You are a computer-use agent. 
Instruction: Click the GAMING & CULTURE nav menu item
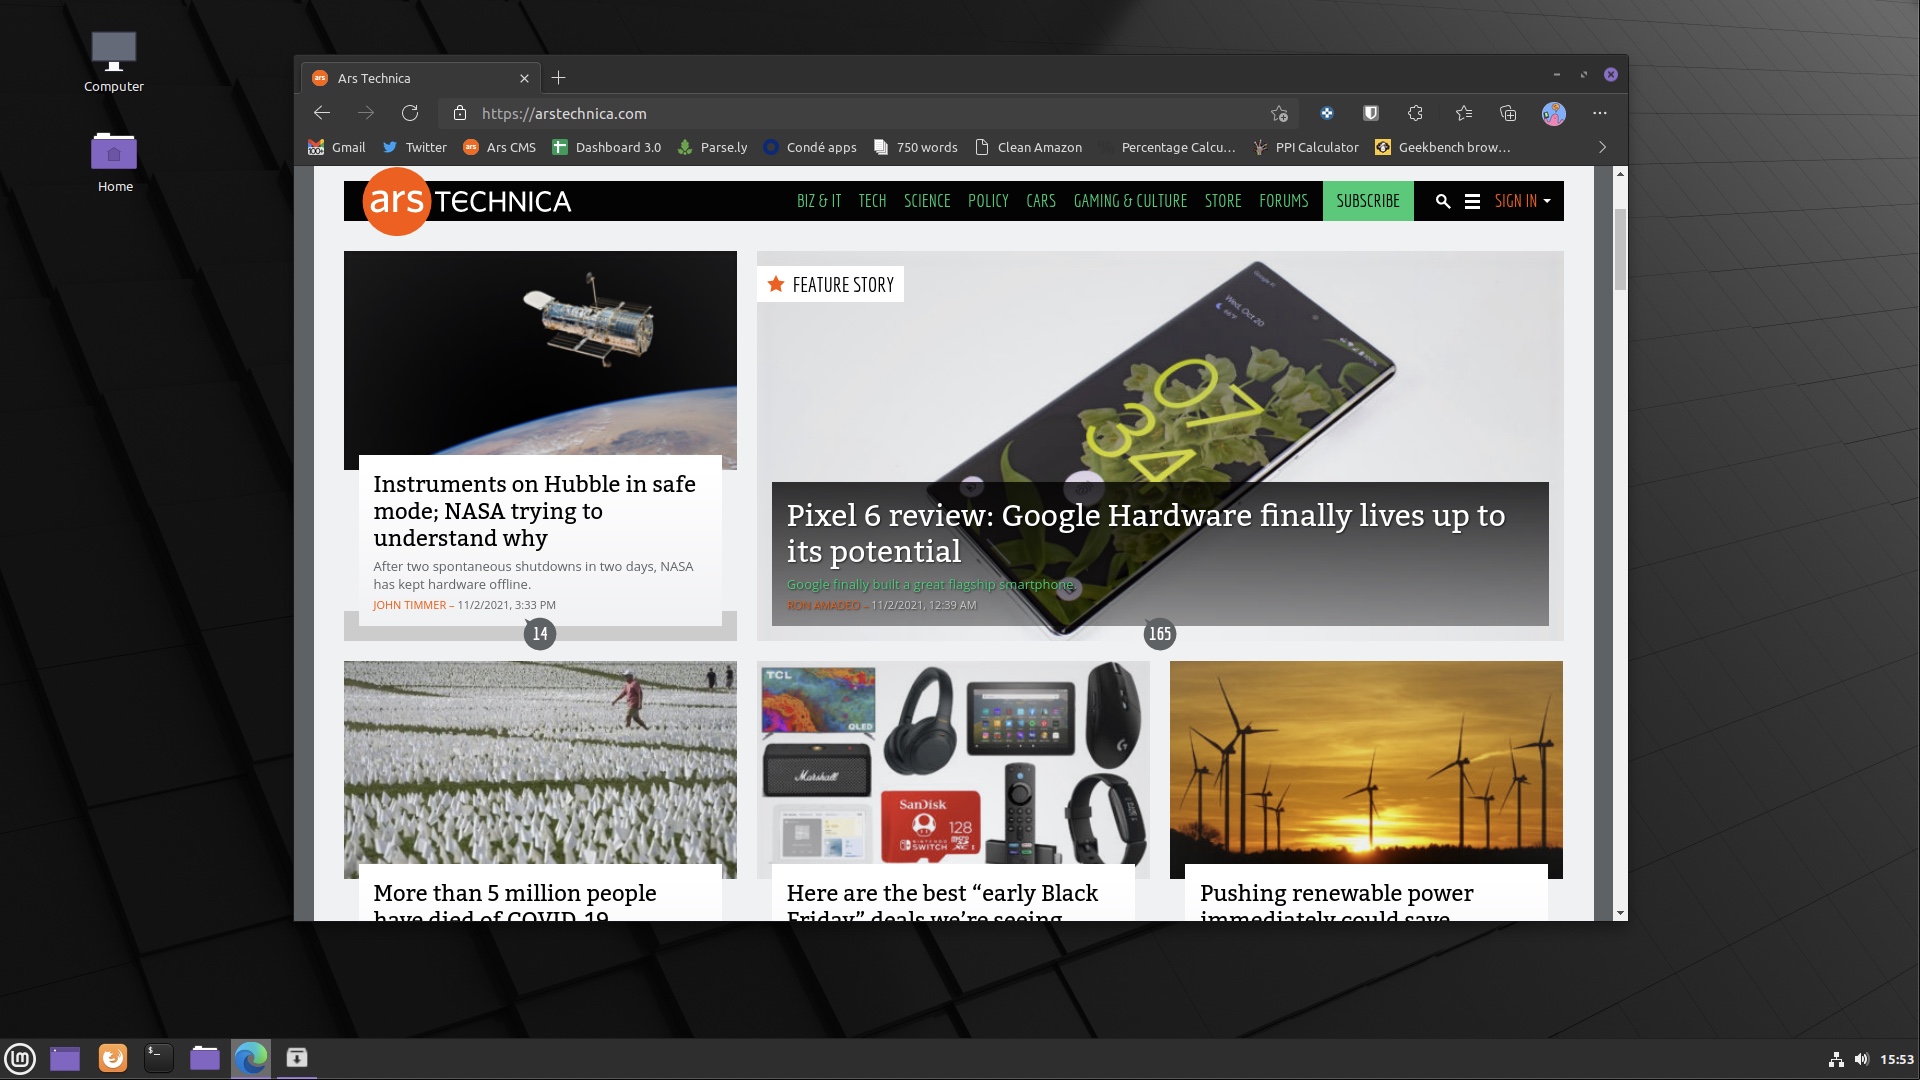(x=1130, y=200)
